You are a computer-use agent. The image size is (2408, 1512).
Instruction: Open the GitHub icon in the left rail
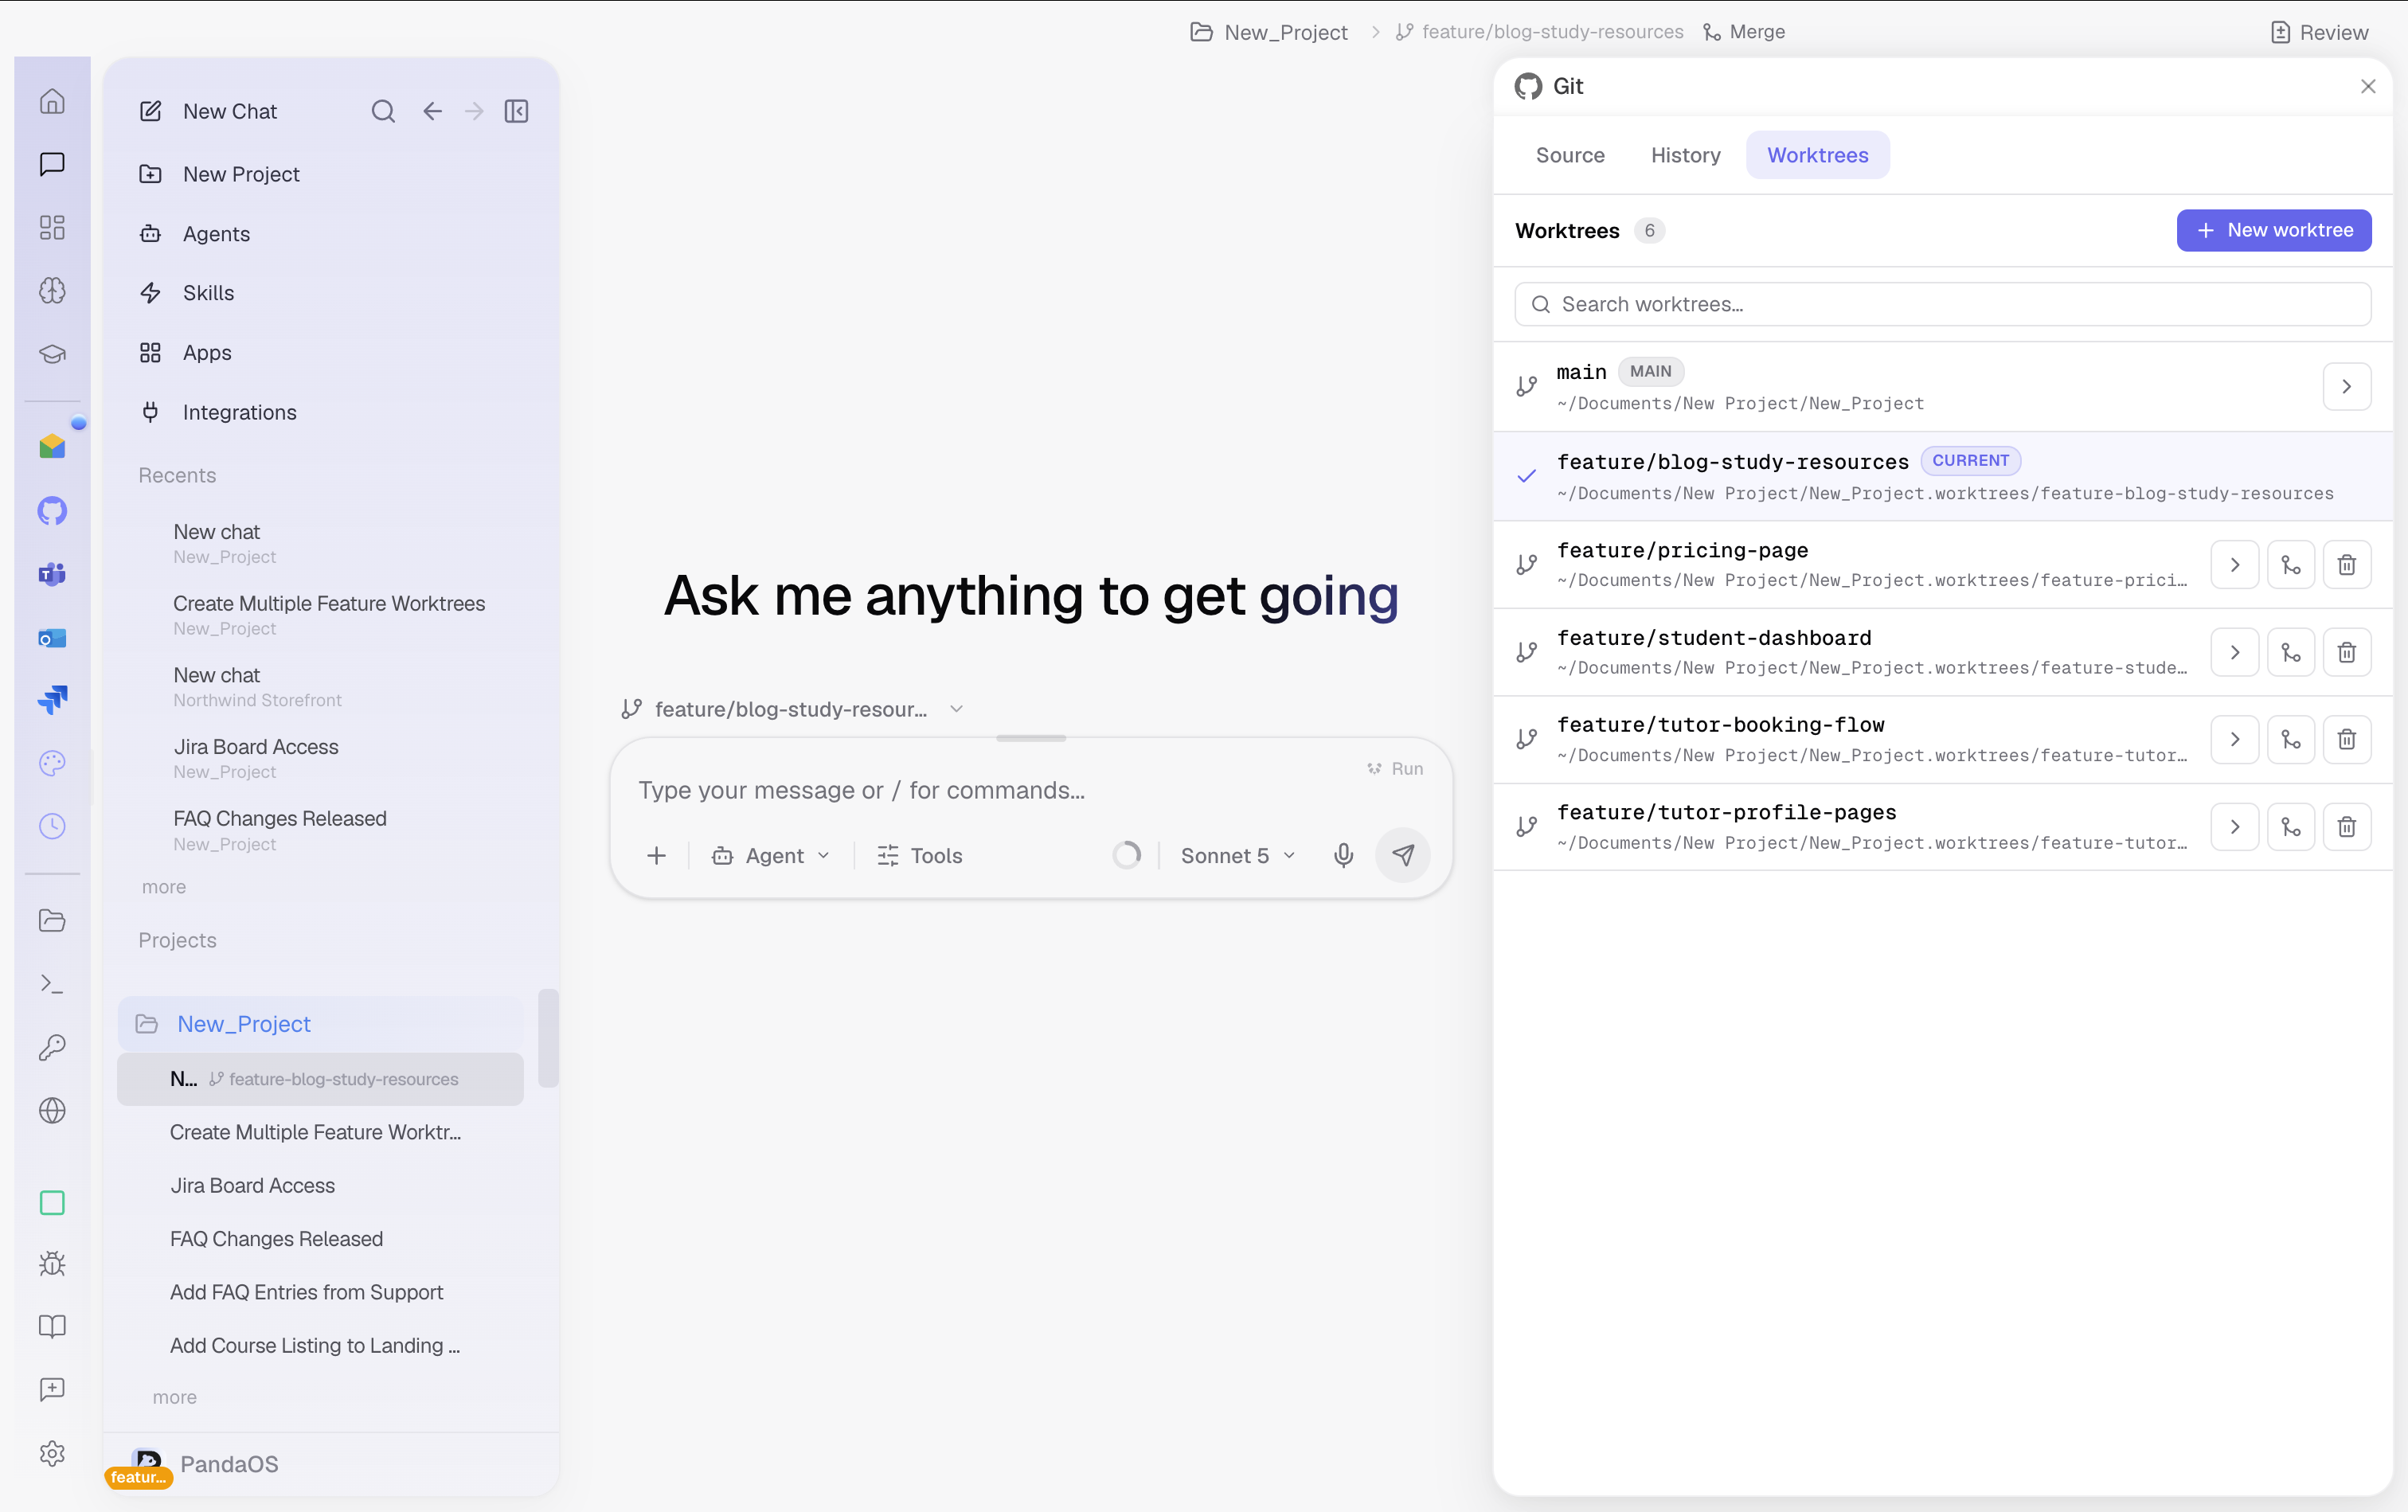tap(52, 511)
